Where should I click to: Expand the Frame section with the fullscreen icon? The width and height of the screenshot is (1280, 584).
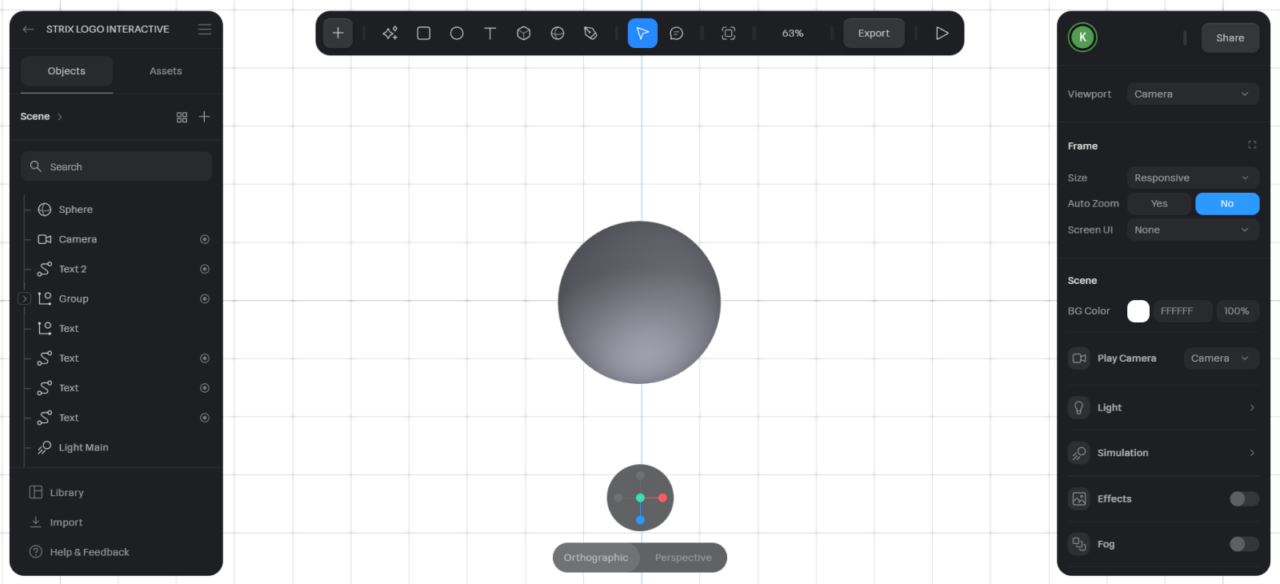coord(1252,145)
